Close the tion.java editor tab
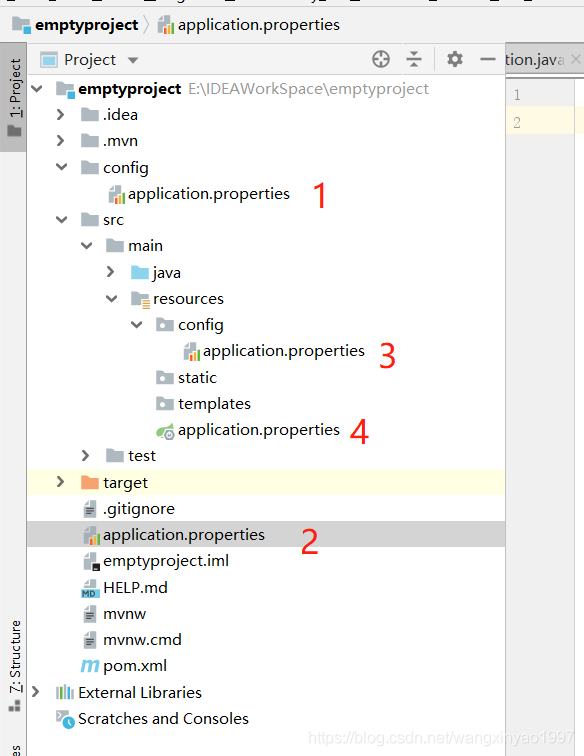The width and height of the screenshot is (584, 756). coord(575,59)
